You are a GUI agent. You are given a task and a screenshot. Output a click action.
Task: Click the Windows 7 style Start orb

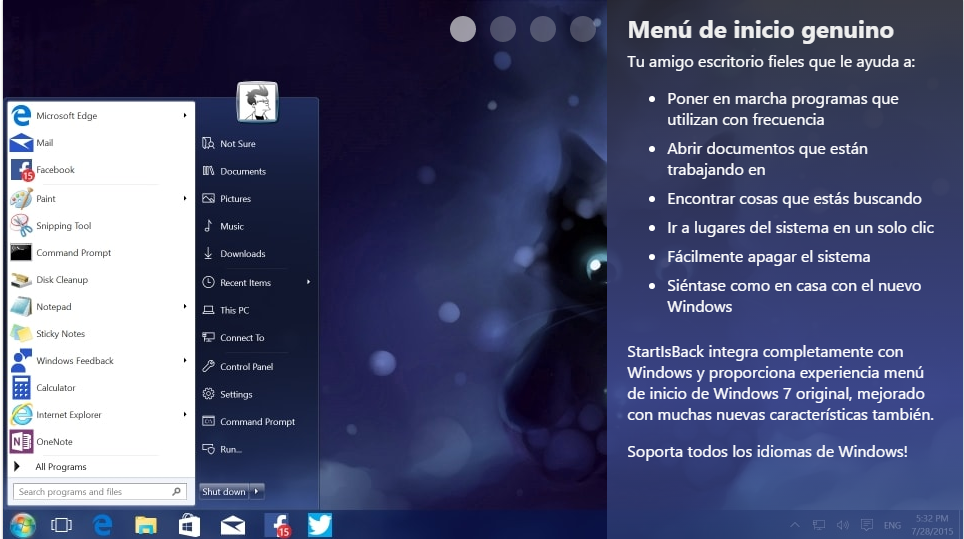[x=23, y=525]
